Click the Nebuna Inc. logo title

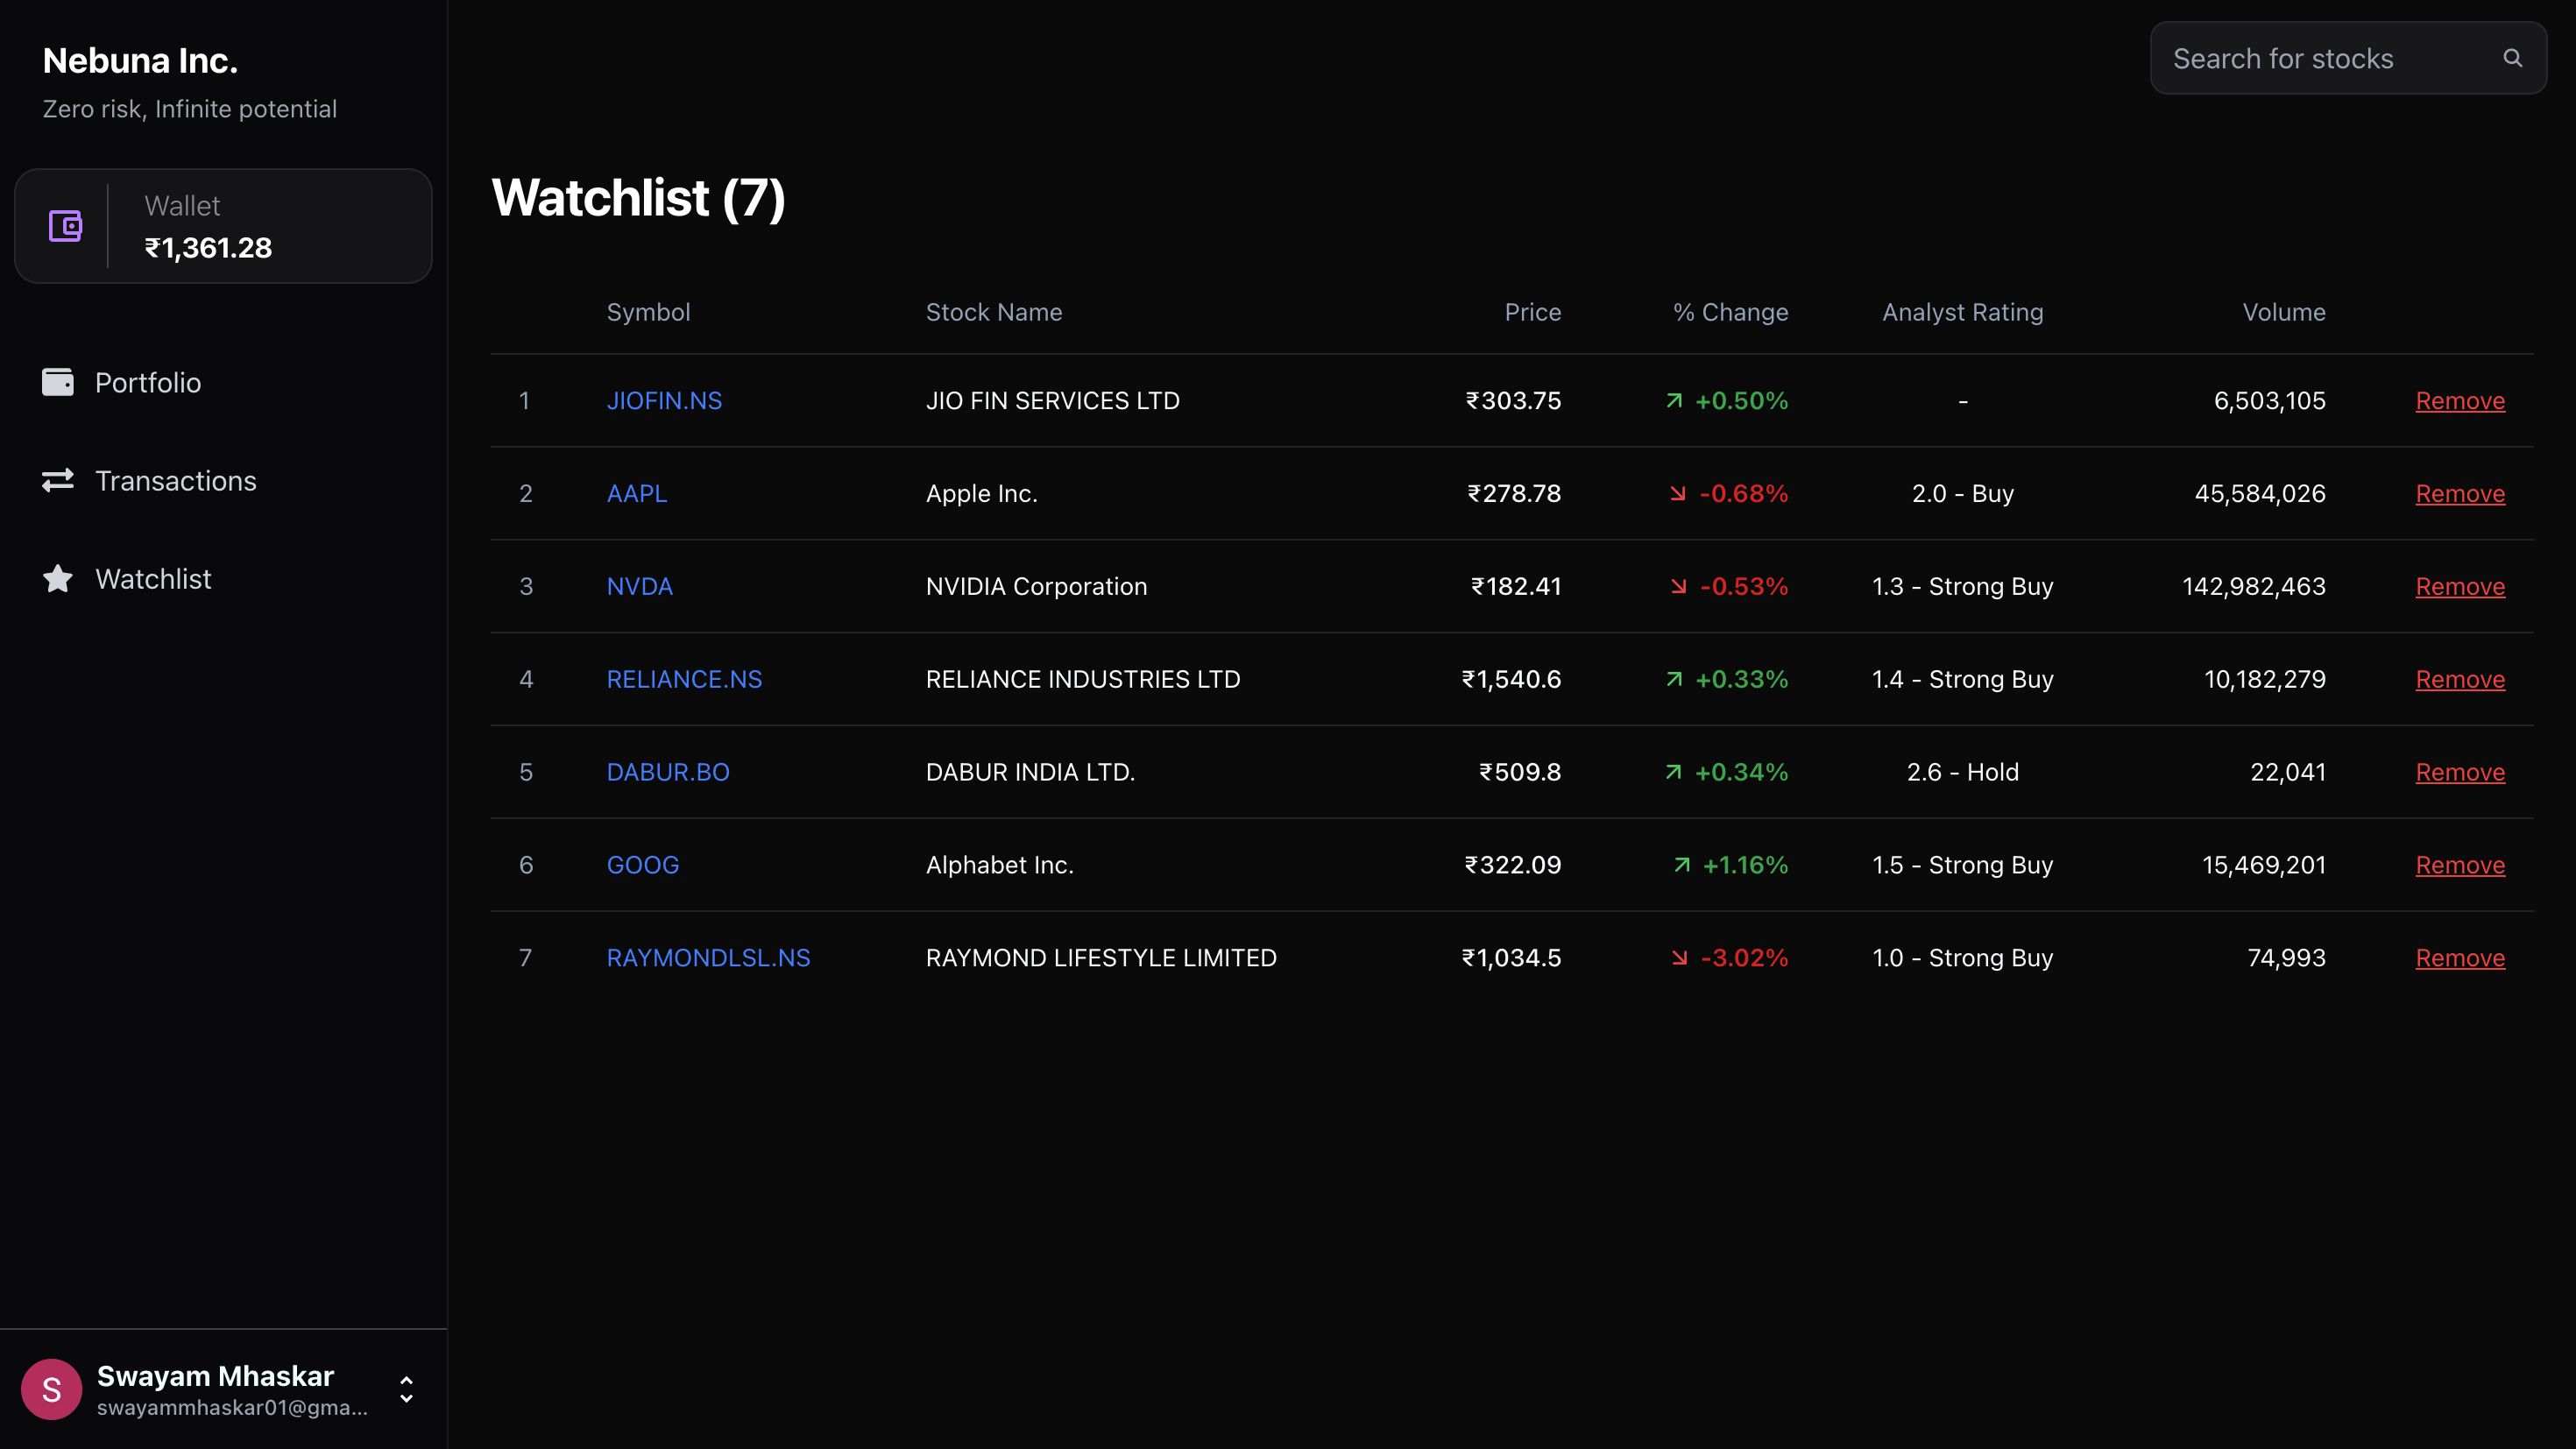(140, 61)
